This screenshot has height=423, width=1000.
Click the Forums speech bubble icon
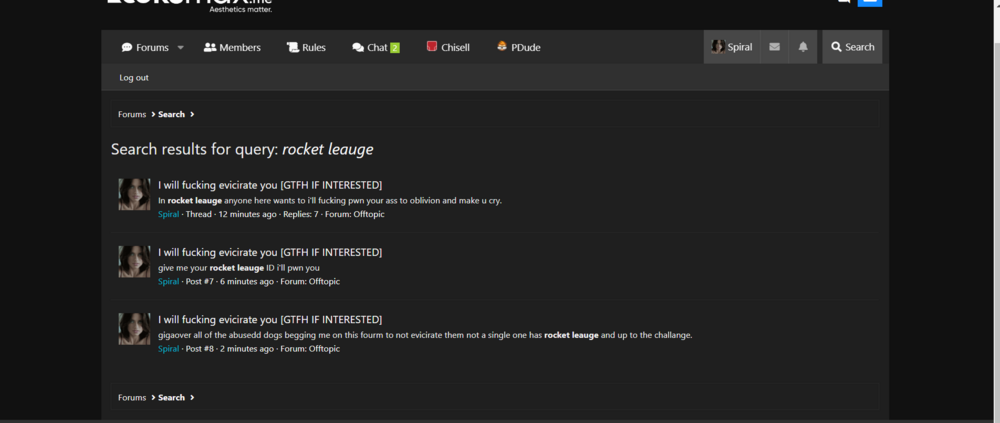point(127,47)
